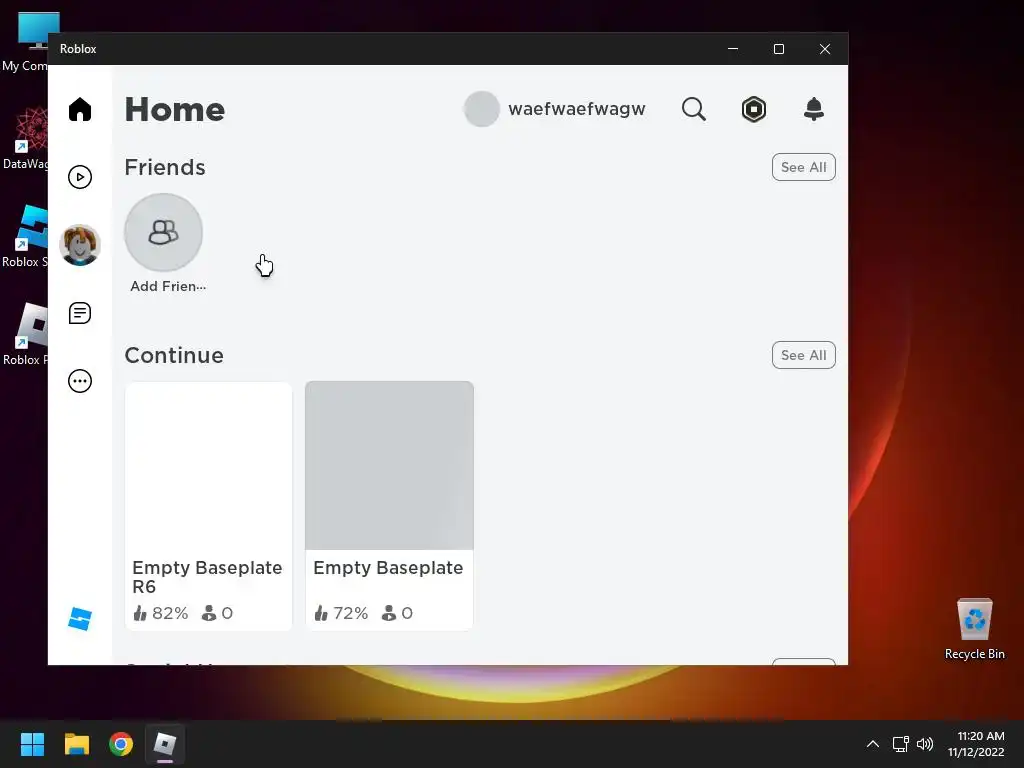Open the volume speaker tray icon
Image resolution: width=1024 pixels, height=768 pixels.
(925, 744)
